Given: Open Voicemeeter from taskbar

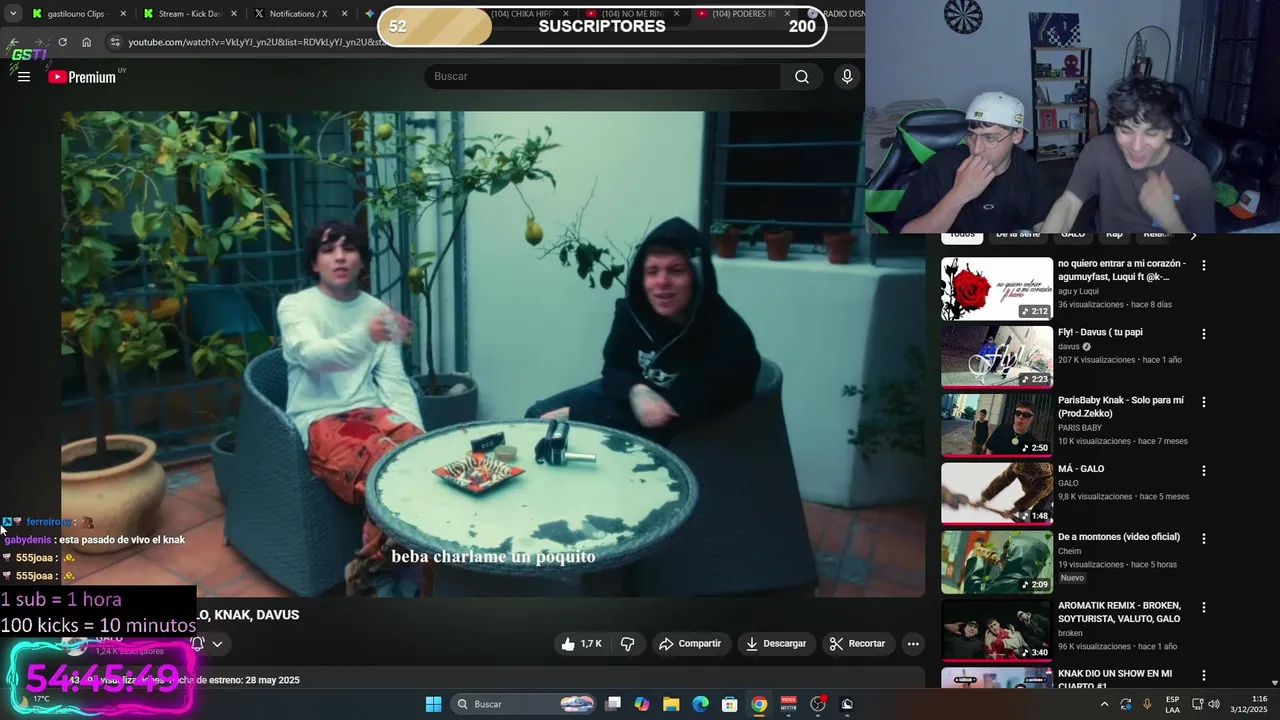Looking at the screenshot, I should coord(788,704).
